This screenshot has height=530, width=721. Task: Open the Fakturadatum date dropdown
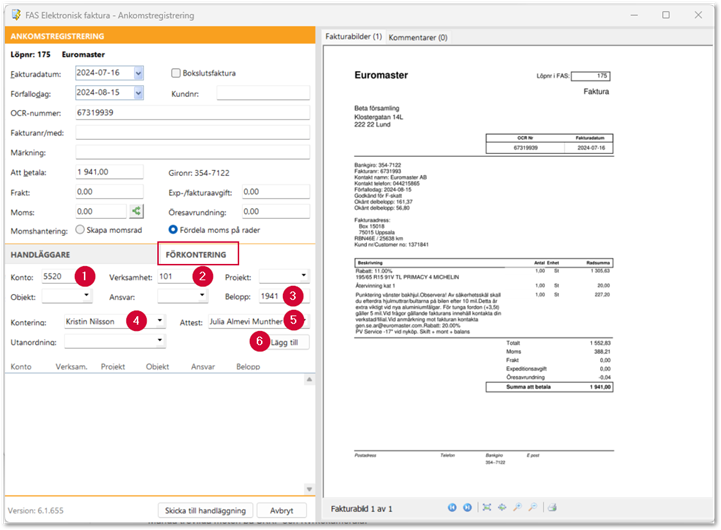click(138, 73)
